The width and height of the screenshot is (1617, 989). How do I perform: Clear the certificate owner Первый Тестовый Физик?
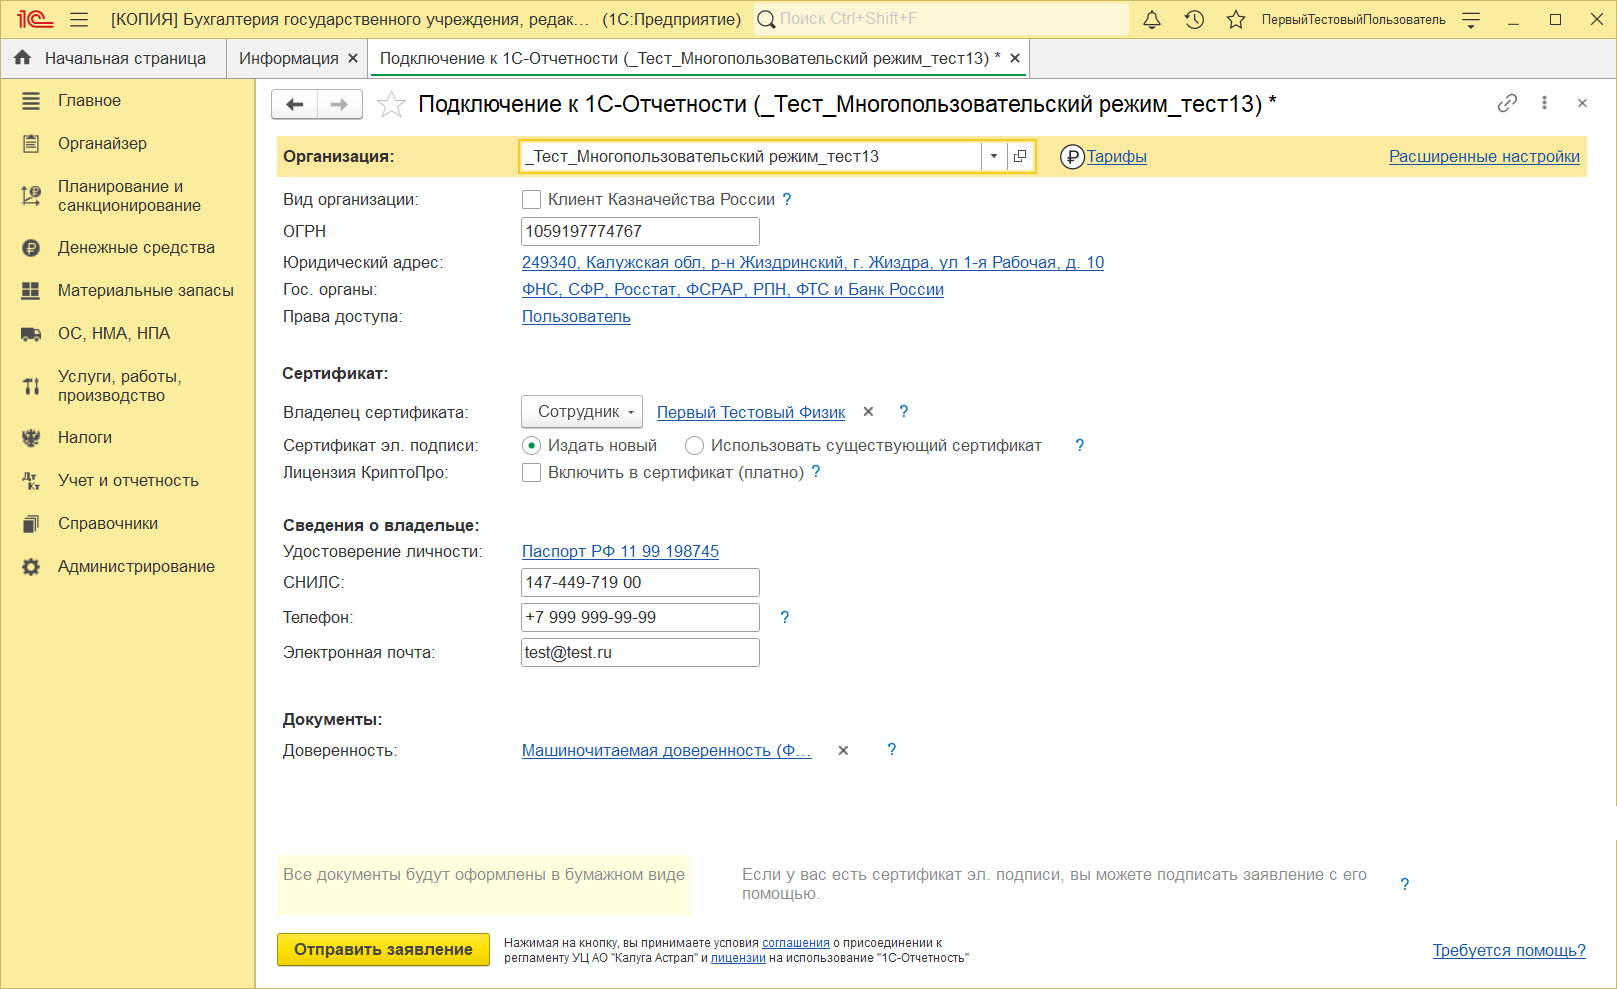(868, 411)
